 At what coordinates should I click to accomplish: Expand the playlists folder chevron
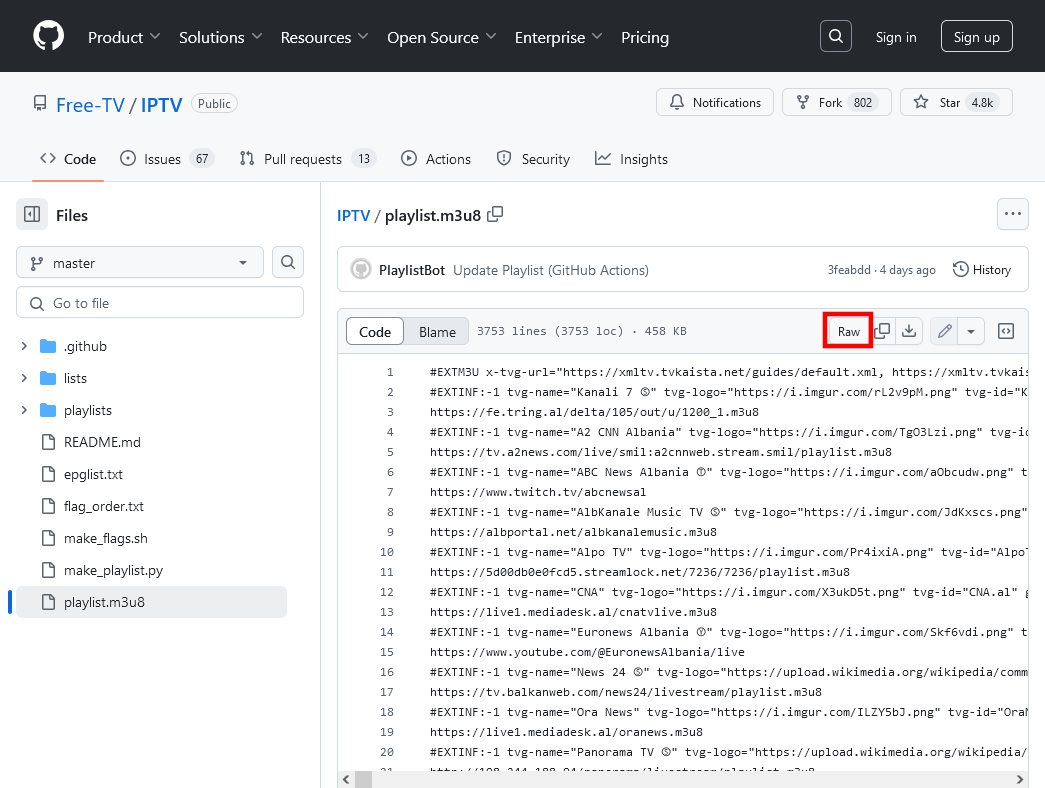point(24,410)
